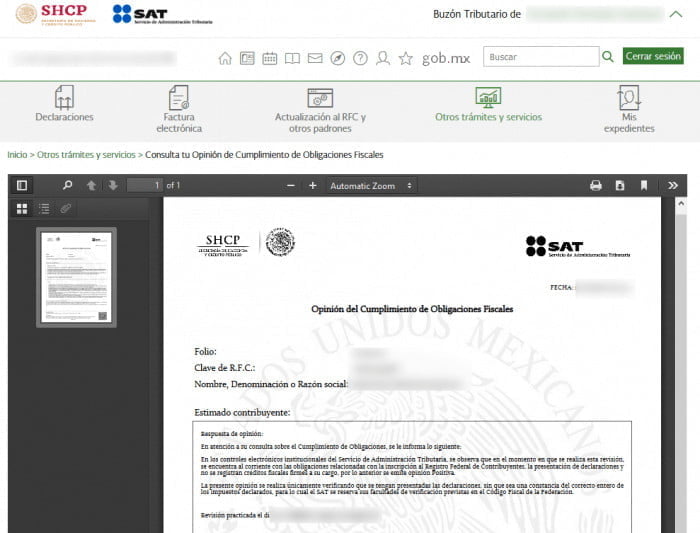The image size is (700, 533).
Task: Go to the home icon
Action: tap(225, 58)
